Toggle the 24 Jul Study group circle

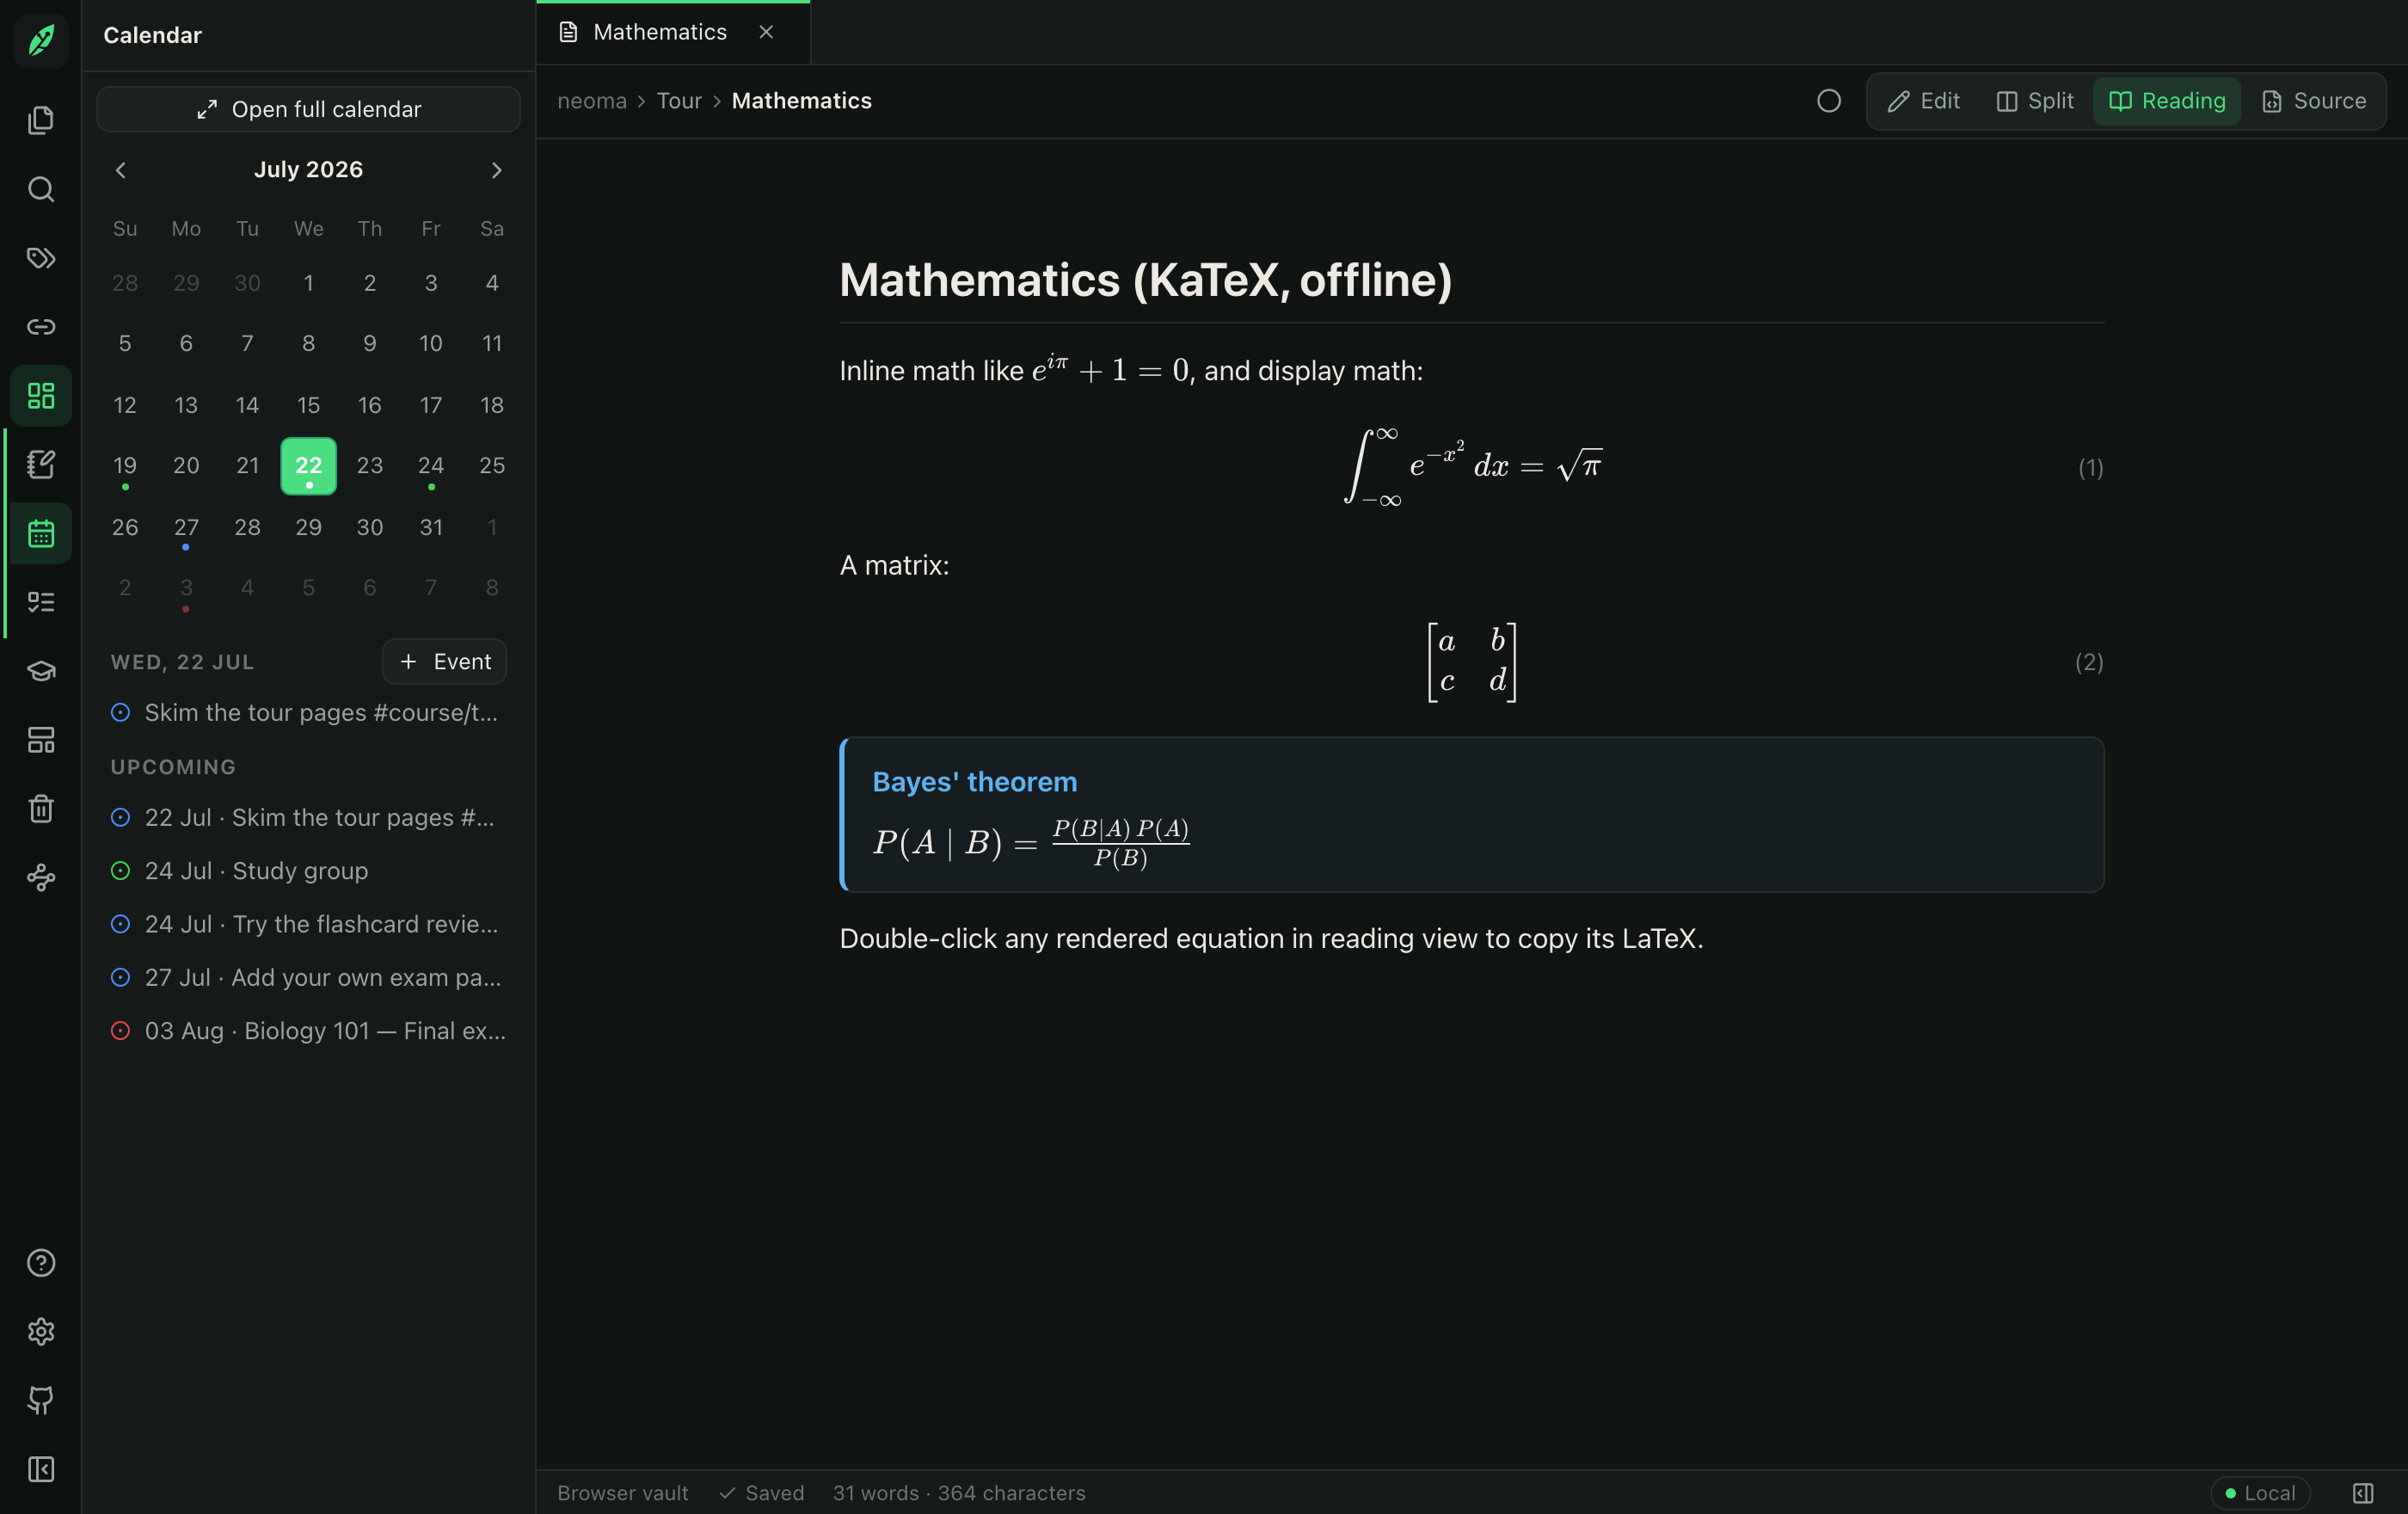click(120, 871)
